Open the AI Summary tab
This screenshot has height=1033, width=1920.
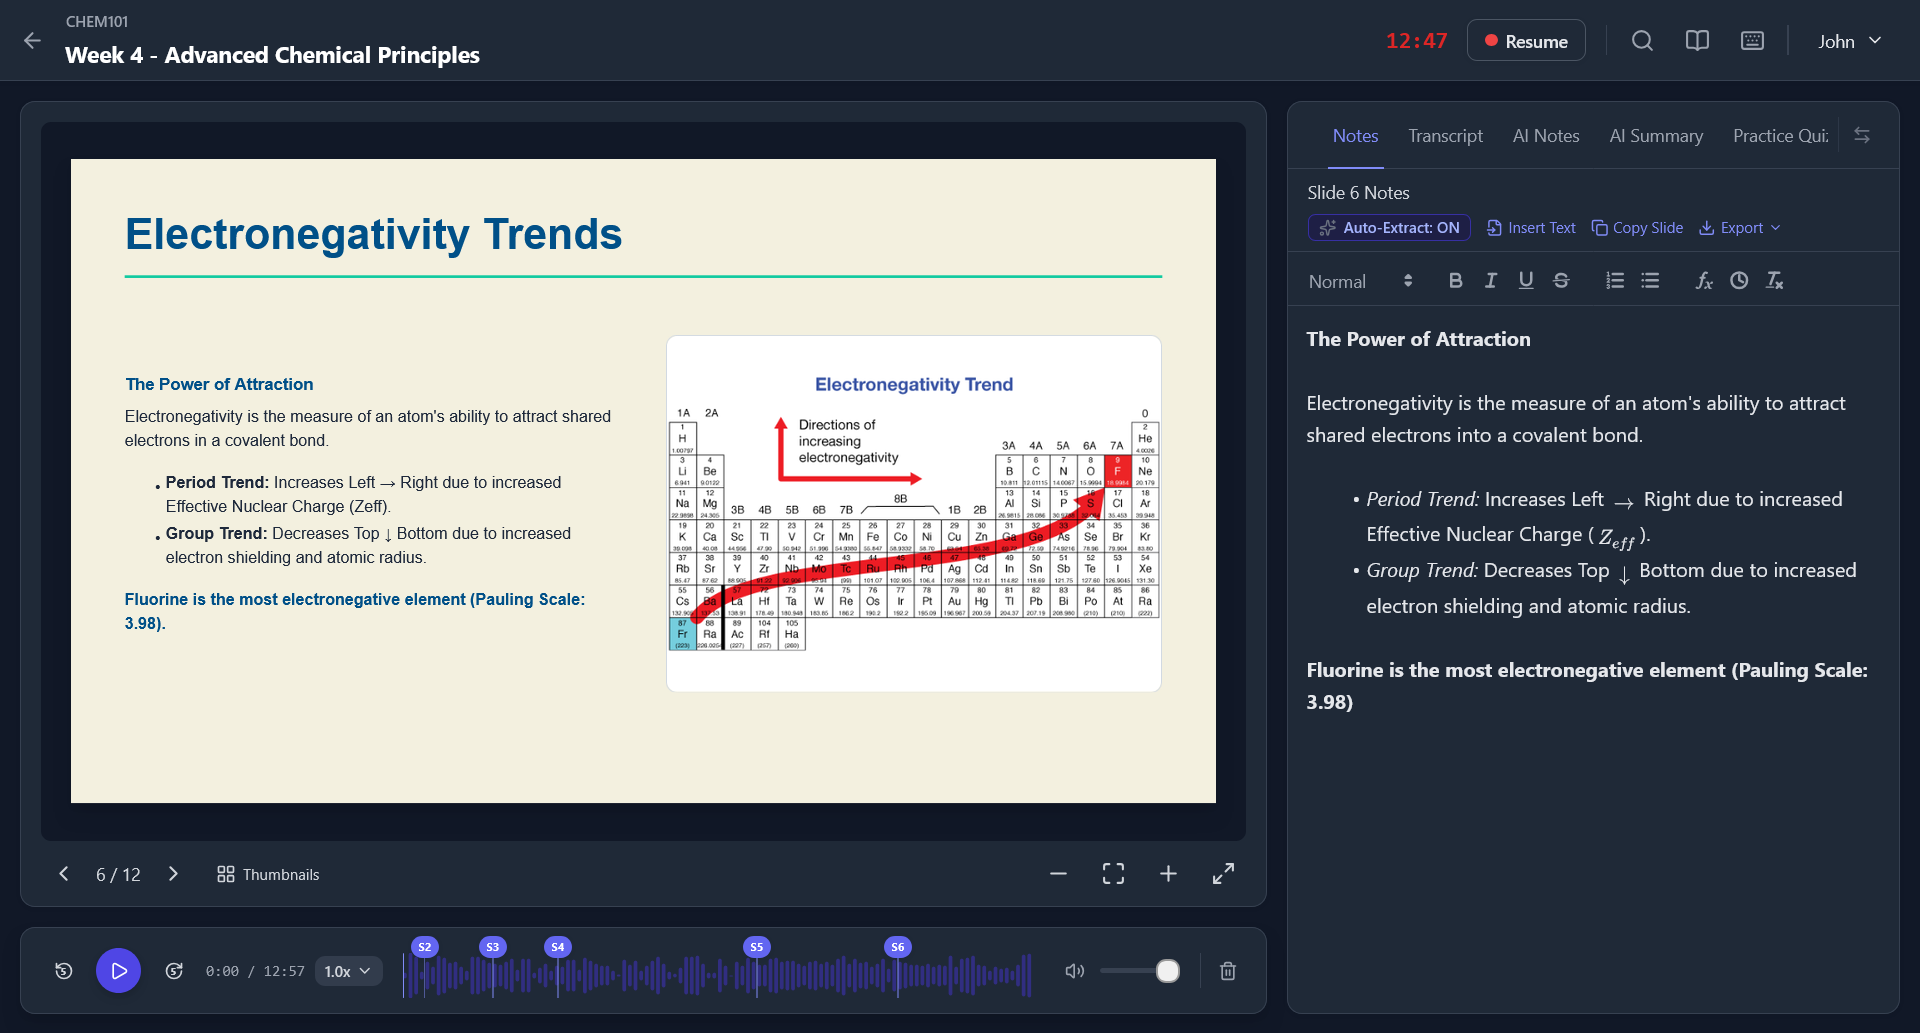pyautogui.click(x=1656, y=136)
